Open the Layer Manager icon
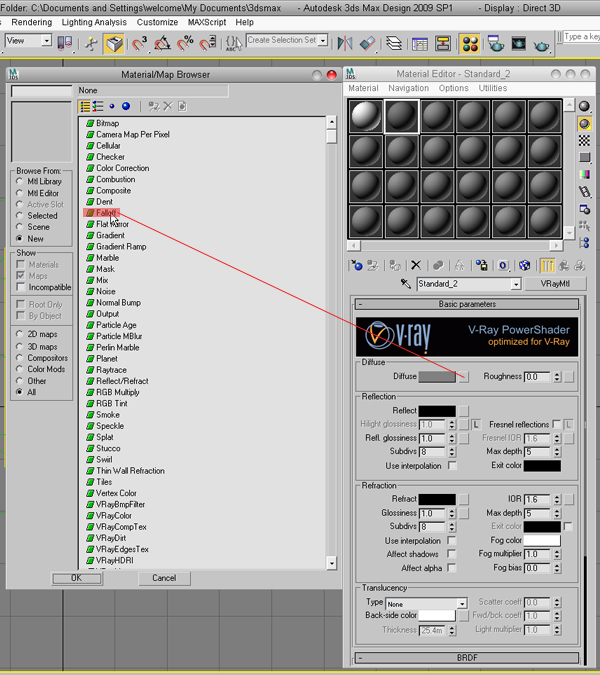Image resolution: width=600 pixels, height=675 pixels. [394, 43]
